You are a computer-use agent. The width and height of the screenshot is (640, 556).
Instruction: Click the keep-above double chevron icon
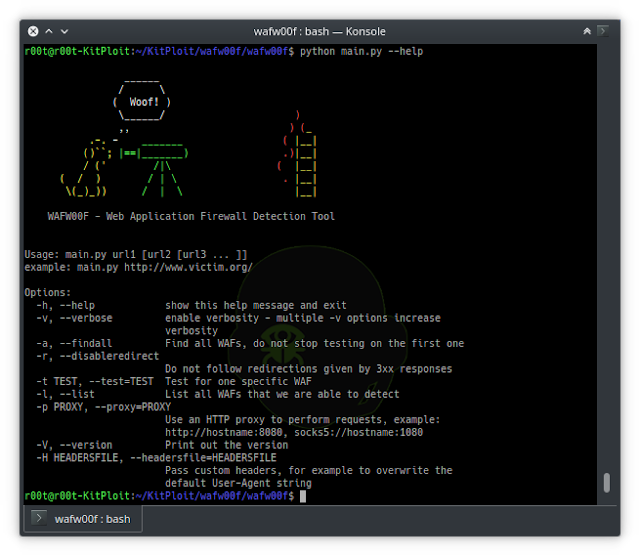click(587, 31)
